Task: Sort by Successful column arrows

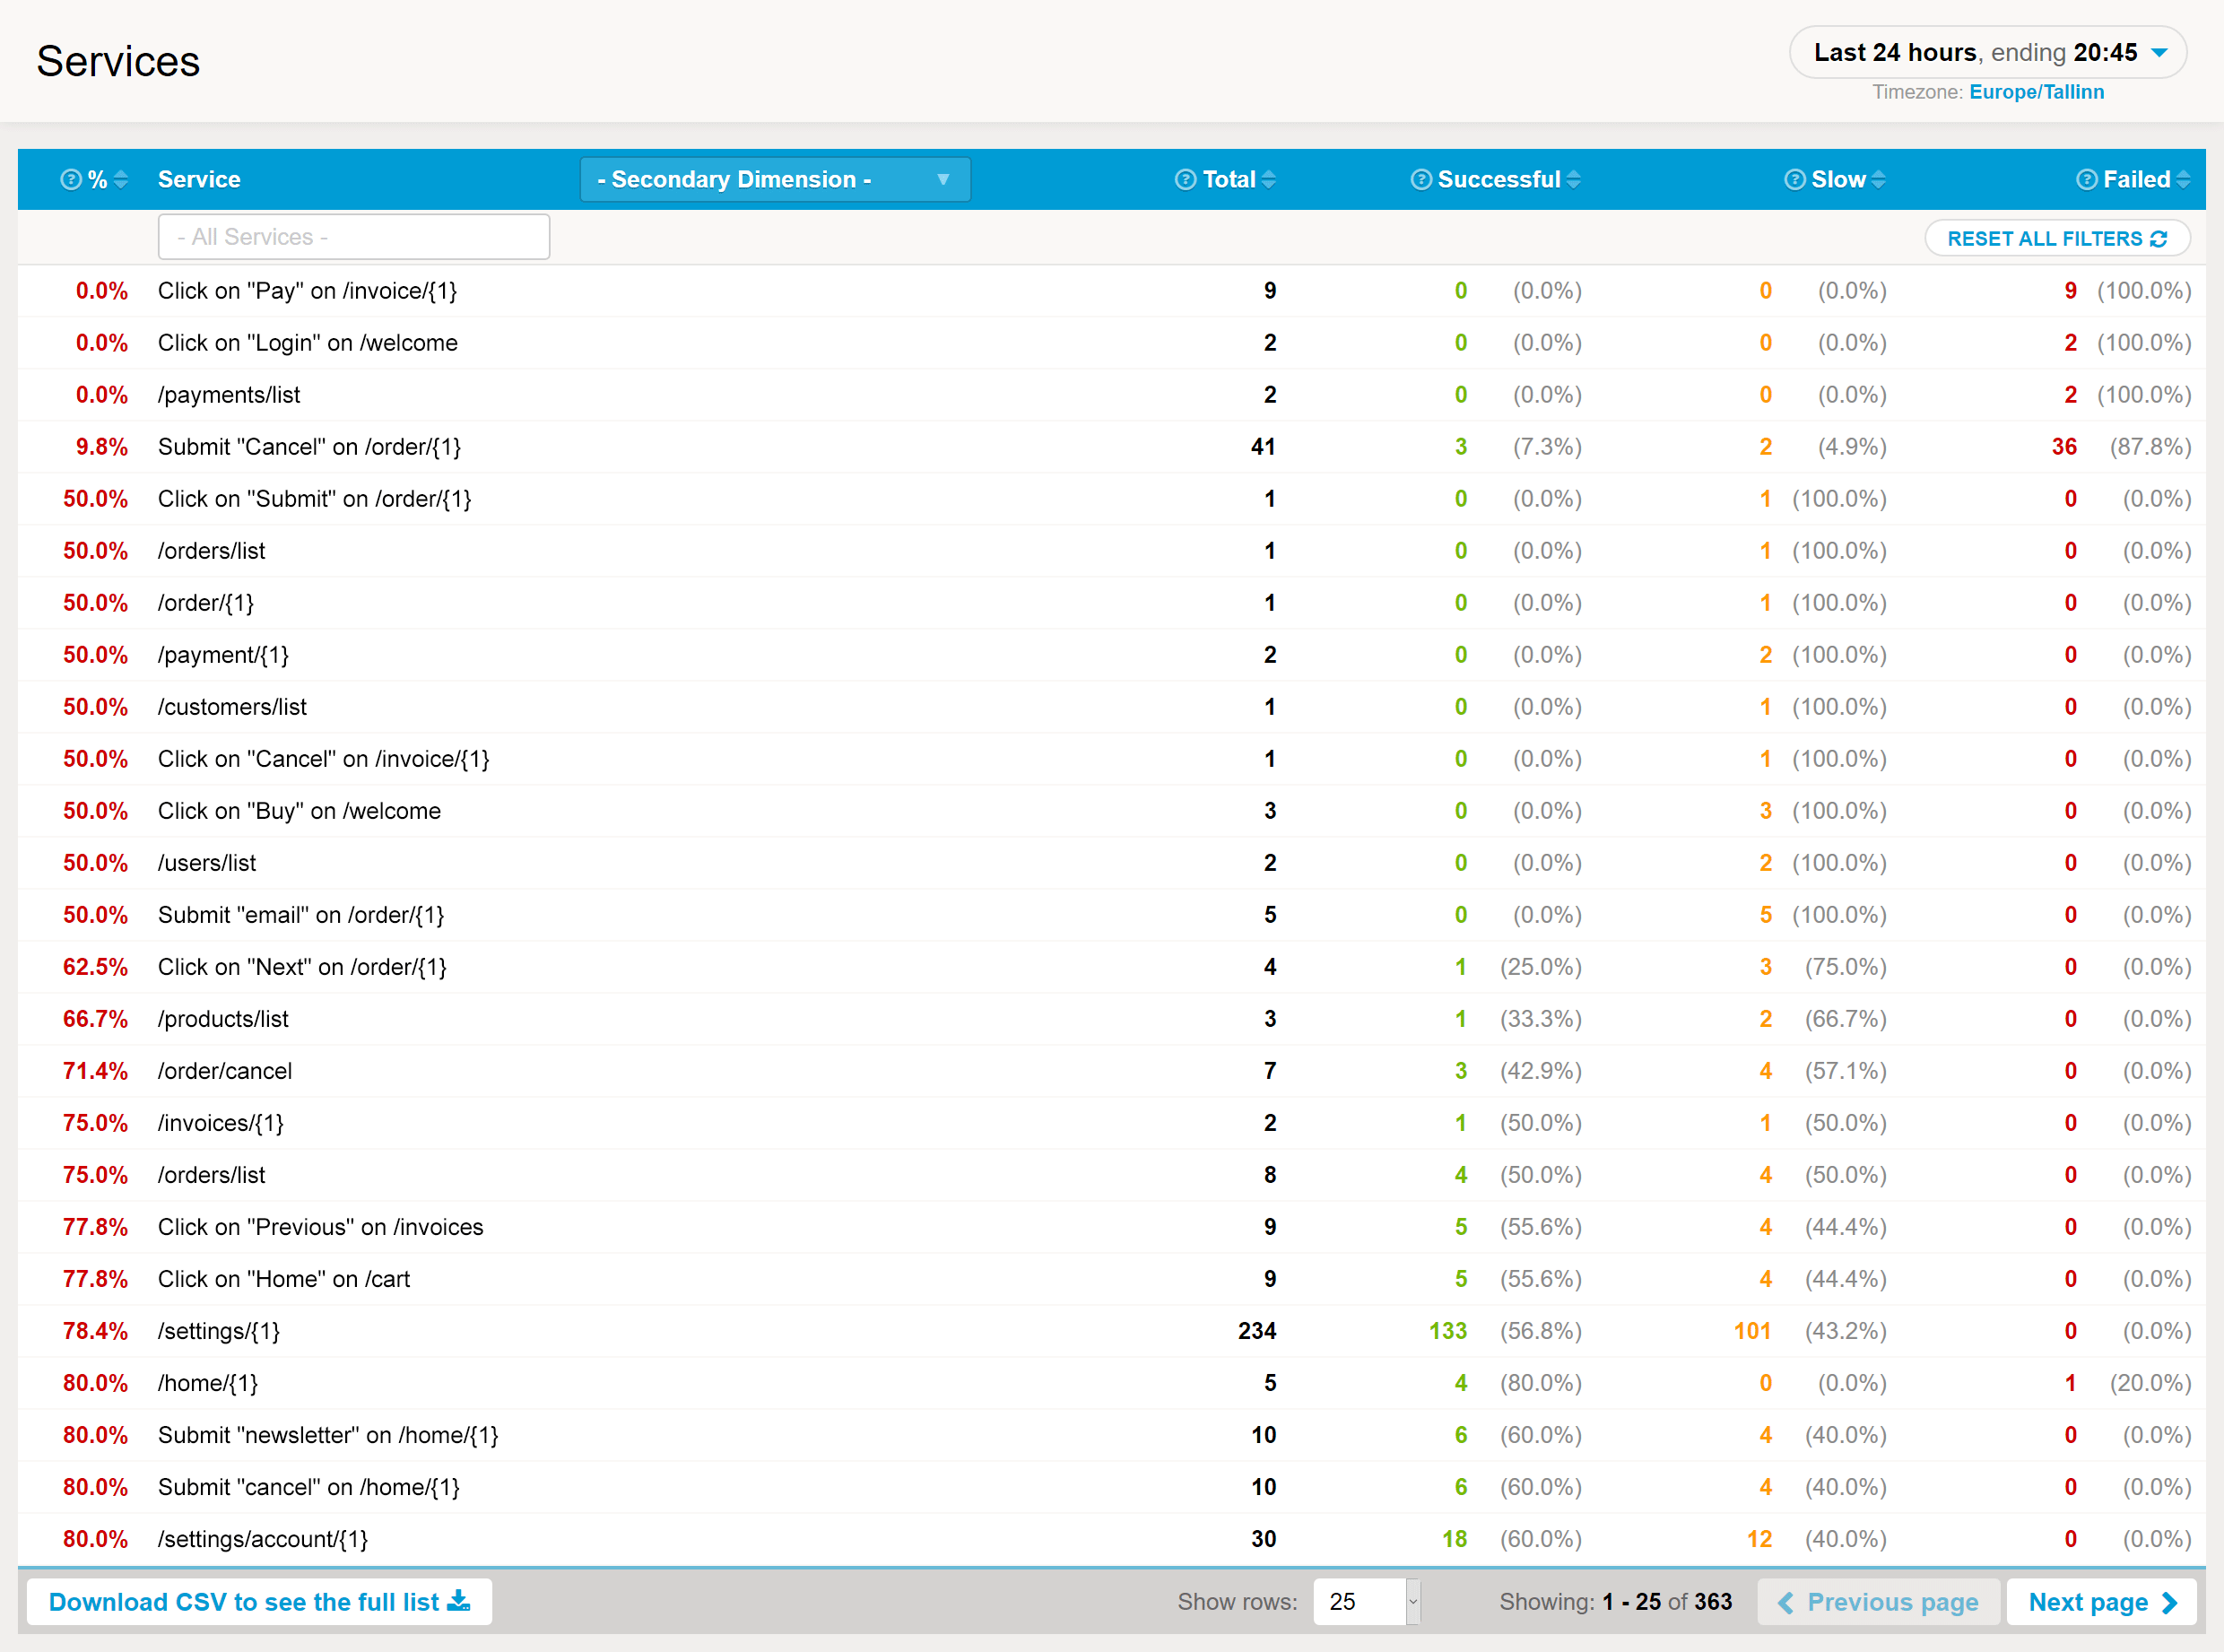Action: 1574,180
